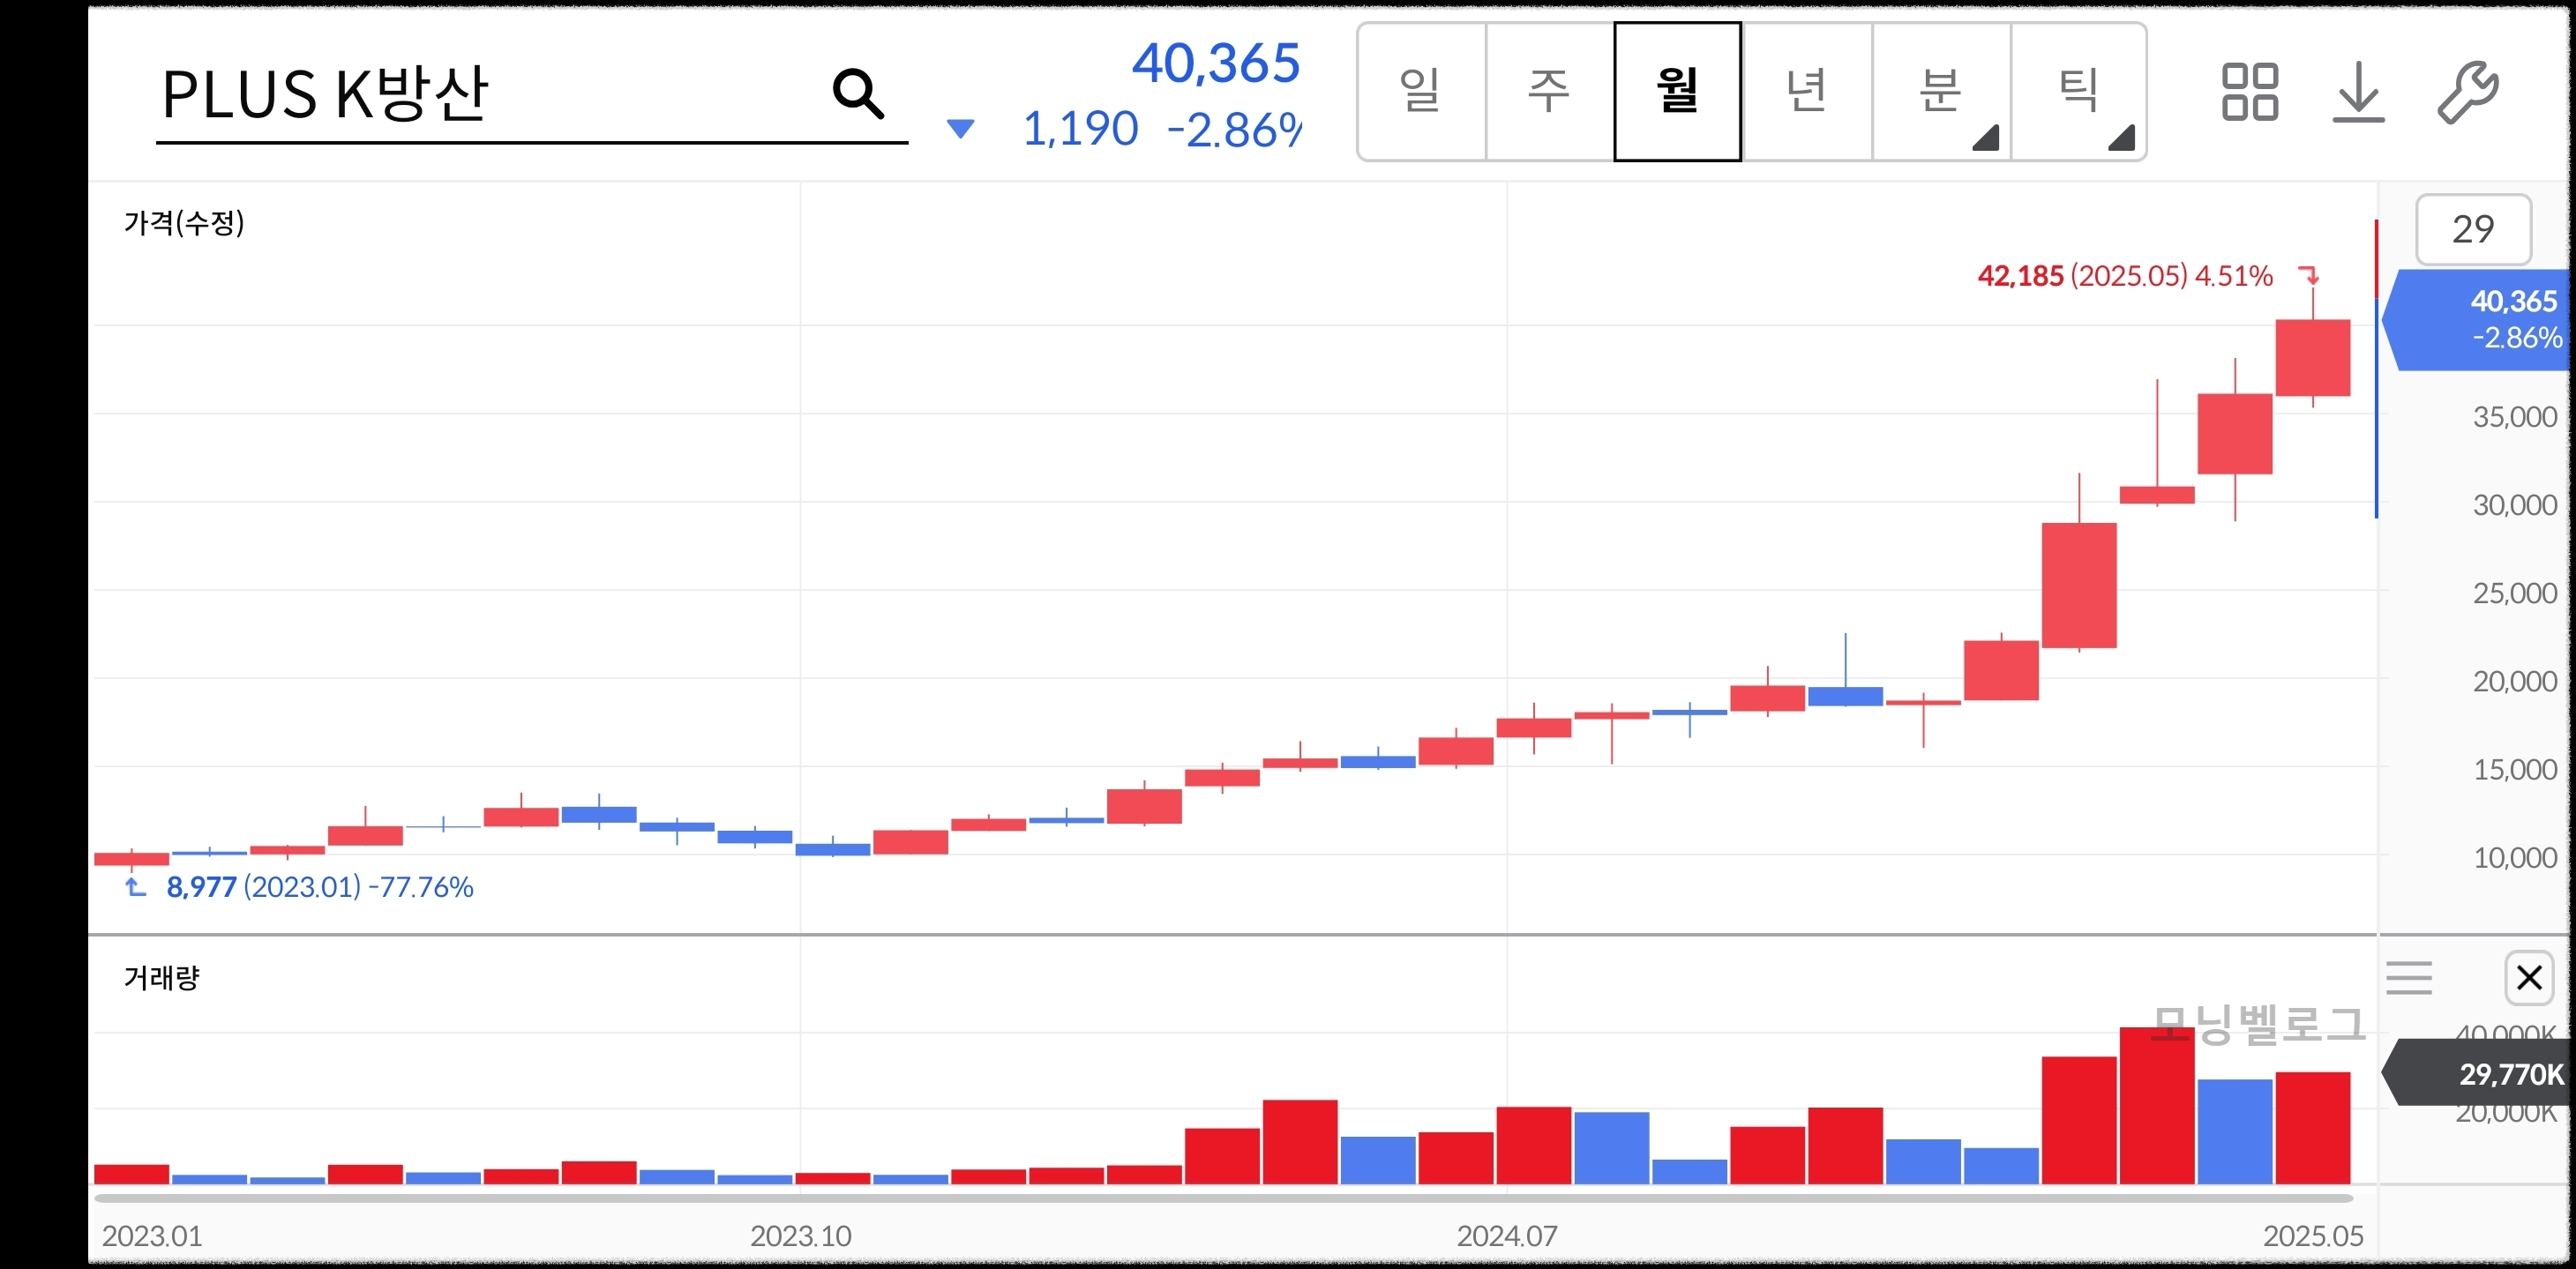The width and height of the screenshot is (2576, 1269).
Task: Switch to yearly 년 chart tab
Action: (1806, 91)
